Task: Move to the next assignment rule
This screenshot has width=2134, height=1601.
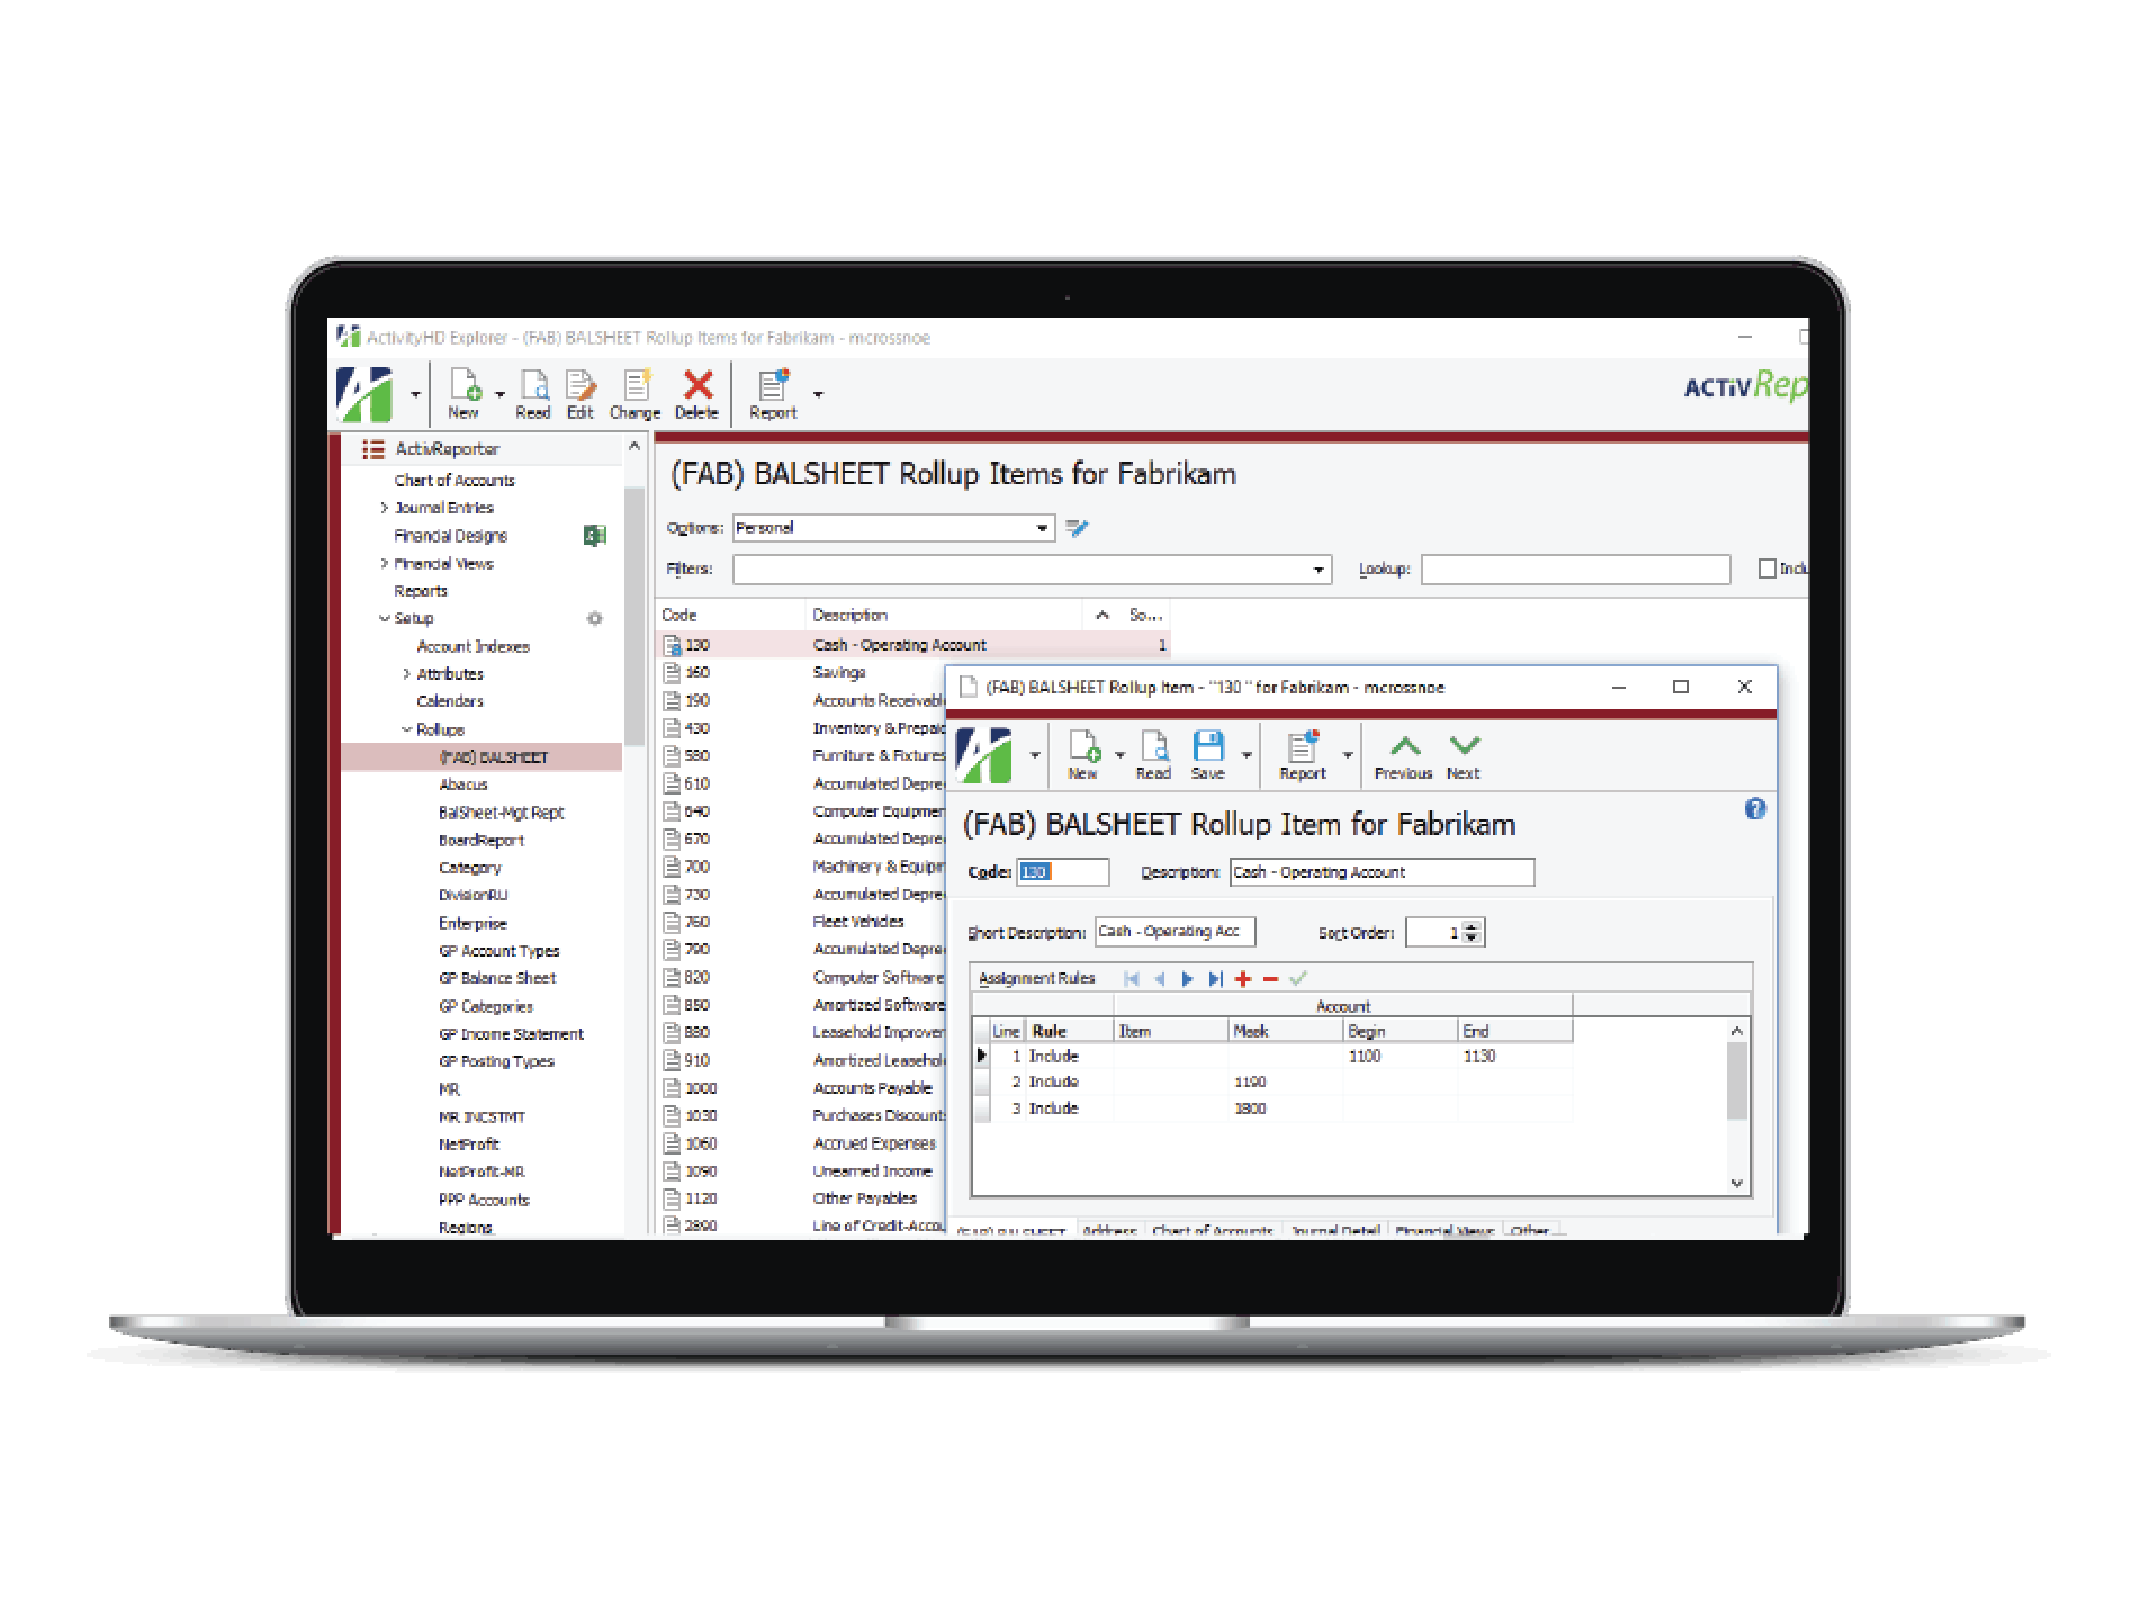Action: 1187,979
